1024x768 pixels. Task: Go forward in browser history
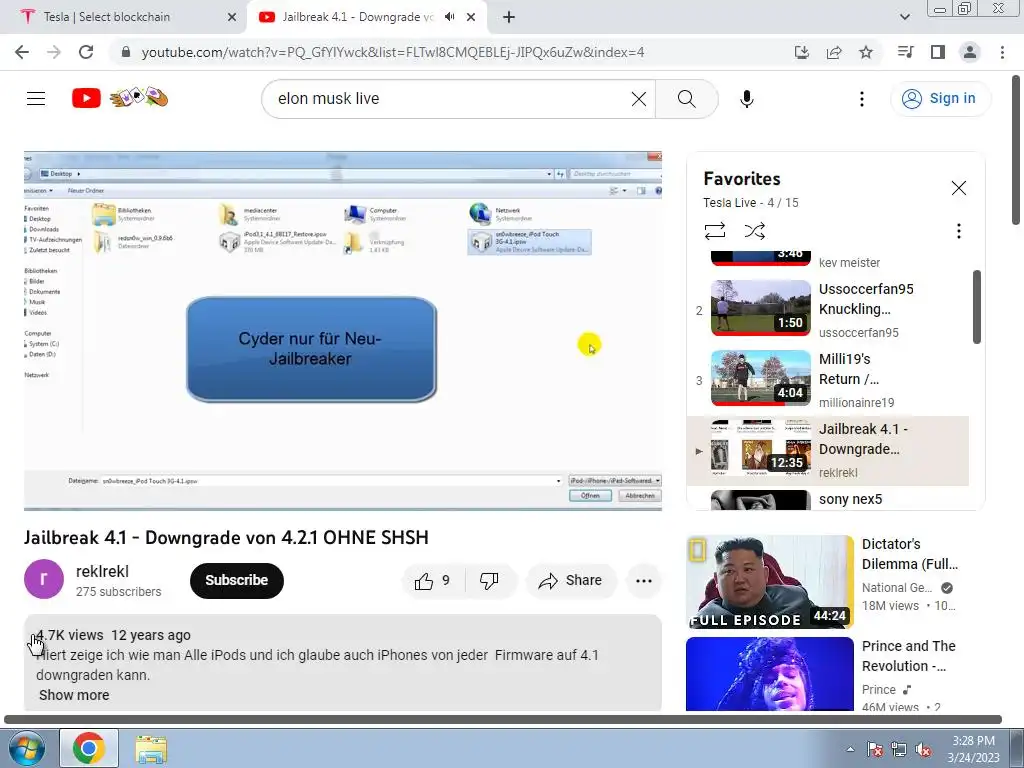54,52
